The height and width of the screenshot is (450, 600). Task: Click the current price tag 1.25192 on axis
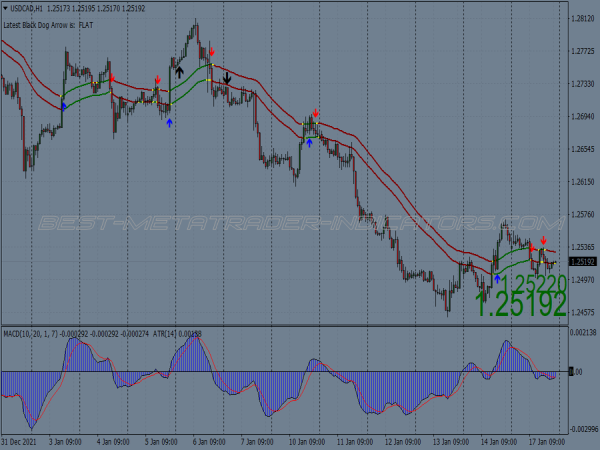click(x=583, y=262)
